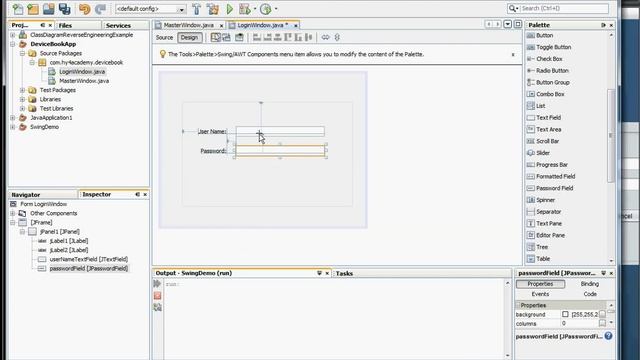Viewport: 640px width, 360px height.
Task: Collapse the jPanel1 node in the Inspector
Action: click(x=22, y=232)
